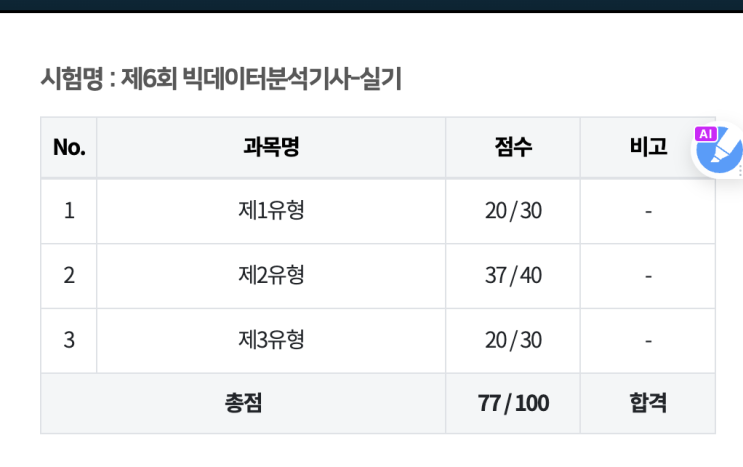
Task: Click the No. column header
Action: click(69, 147)
